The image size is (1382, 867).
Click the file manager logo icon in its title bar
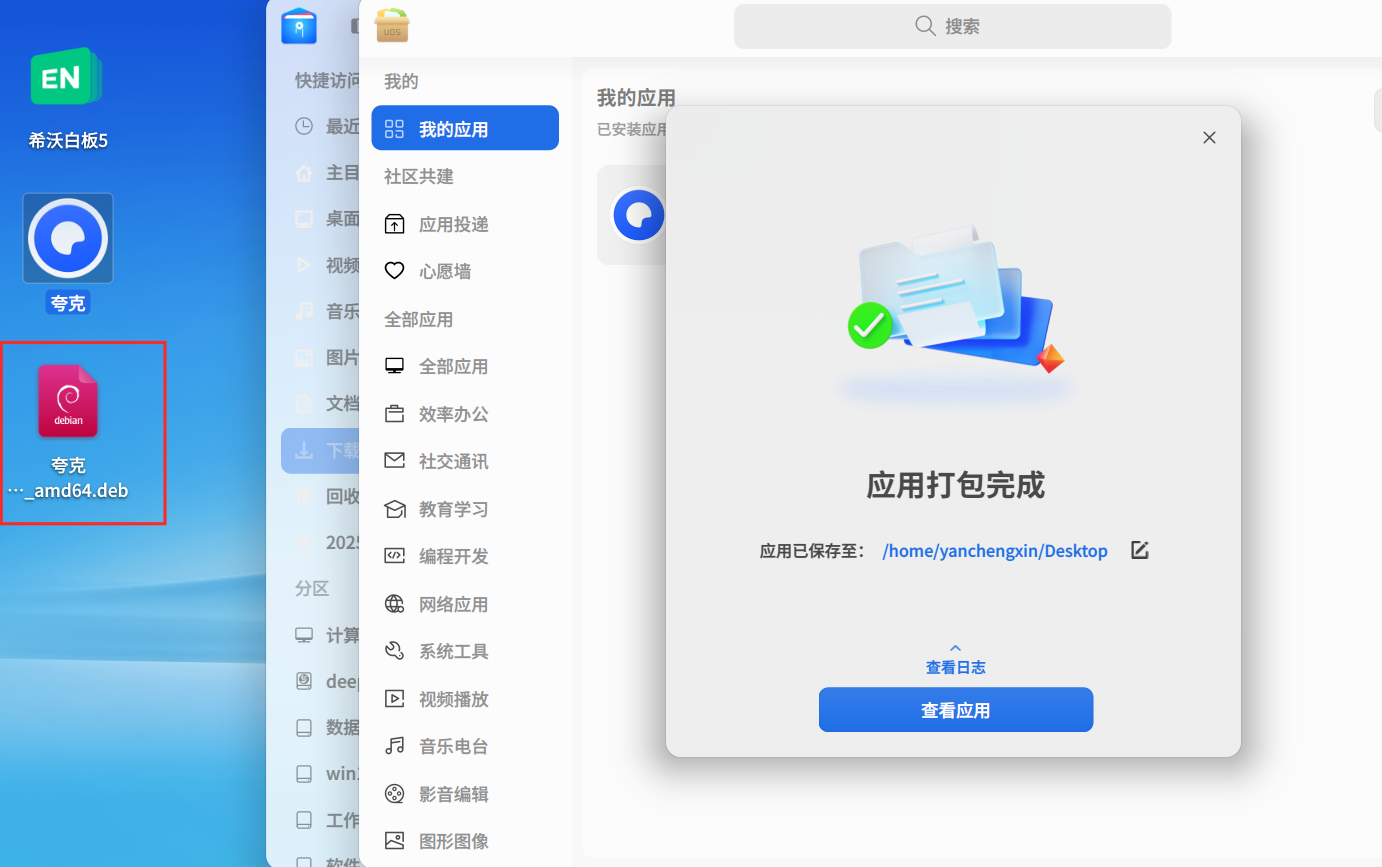click(x=299, y=26)
